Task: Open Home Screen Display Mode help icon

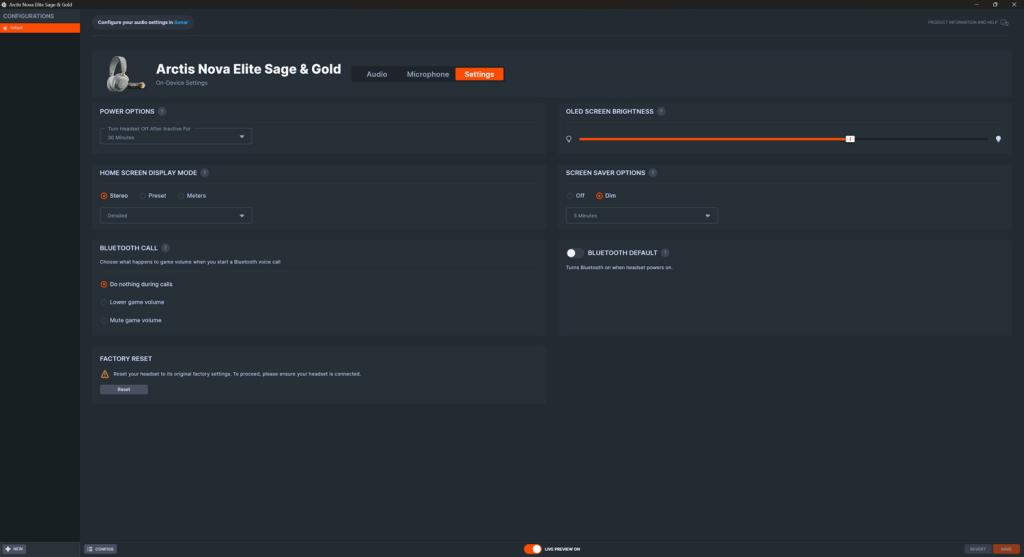Action: pos(205,173)
